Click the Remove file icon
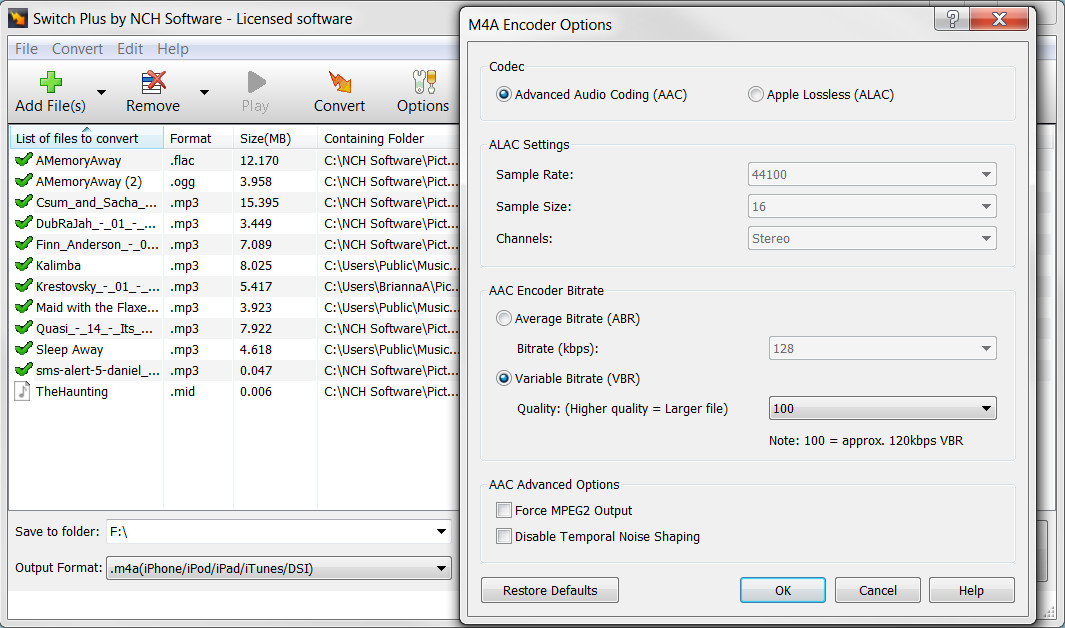Image resolution: width=1065 pixels, height=628 pixels. click(151, 80)
